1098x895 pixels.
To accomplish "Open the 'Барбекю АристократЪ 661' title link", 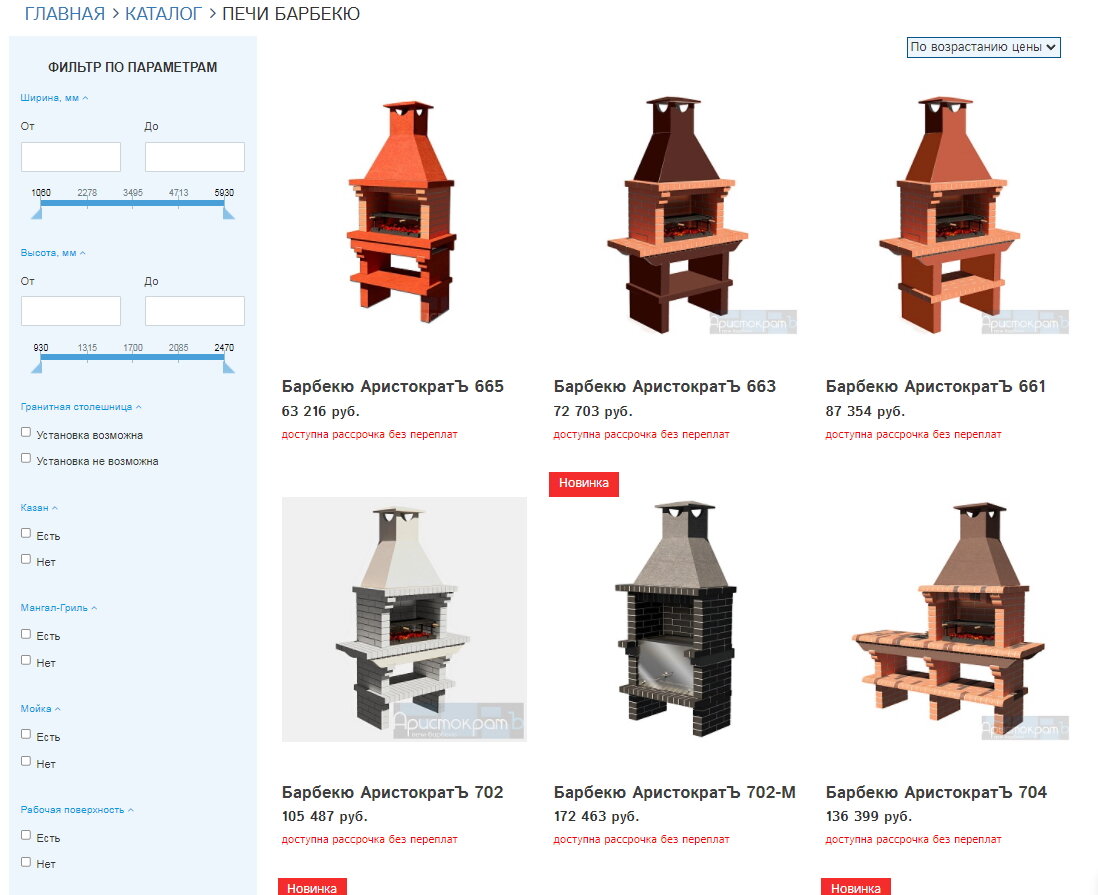I will [x=936, y=387].
